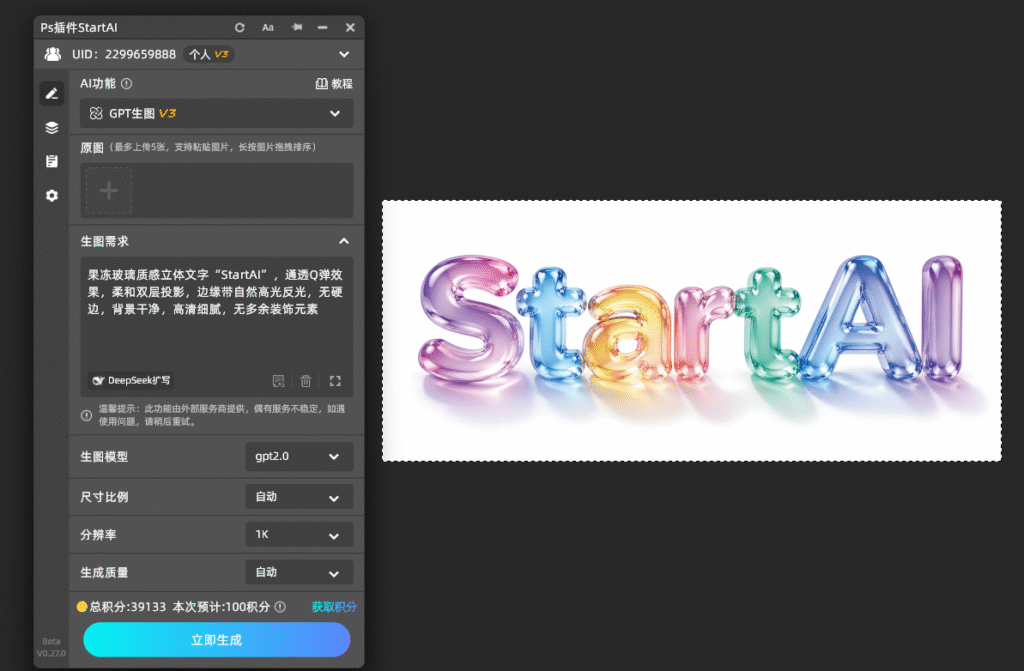The height and width of the screenshot is (671, 1024).
Task: Click the 个人 V3 membership badge
Action: pyautogui.click(x=208, y=54)
